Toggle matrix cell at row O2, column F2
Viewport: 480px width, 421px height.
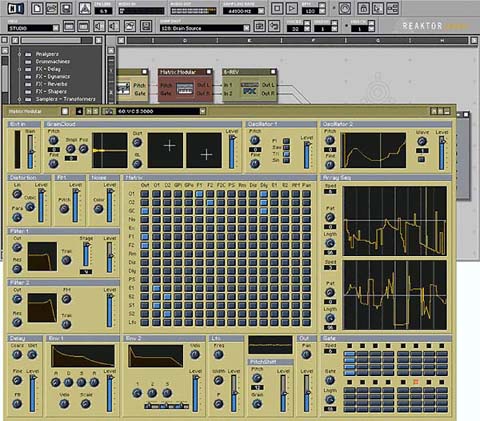210,202
